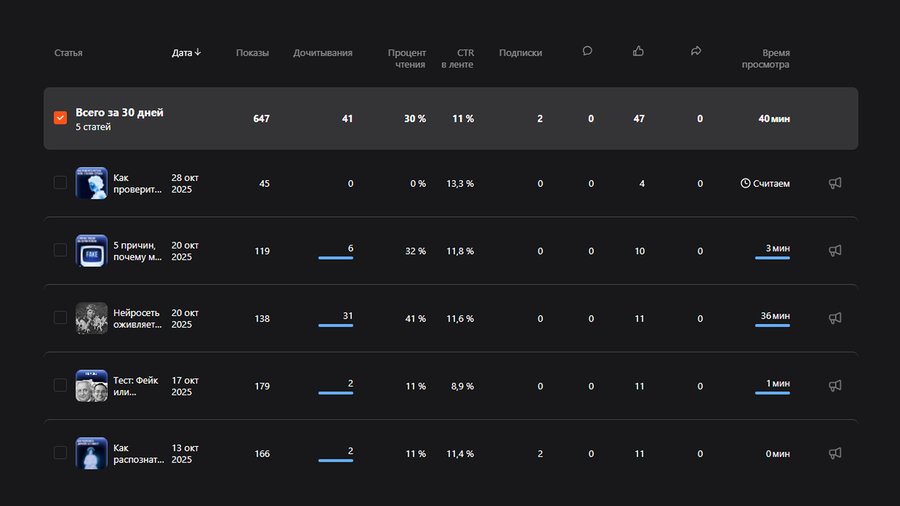The width and height of the screenshot is (900, 506).
Task: Sort the table by 'Дата' column
Action: (186, 52)
